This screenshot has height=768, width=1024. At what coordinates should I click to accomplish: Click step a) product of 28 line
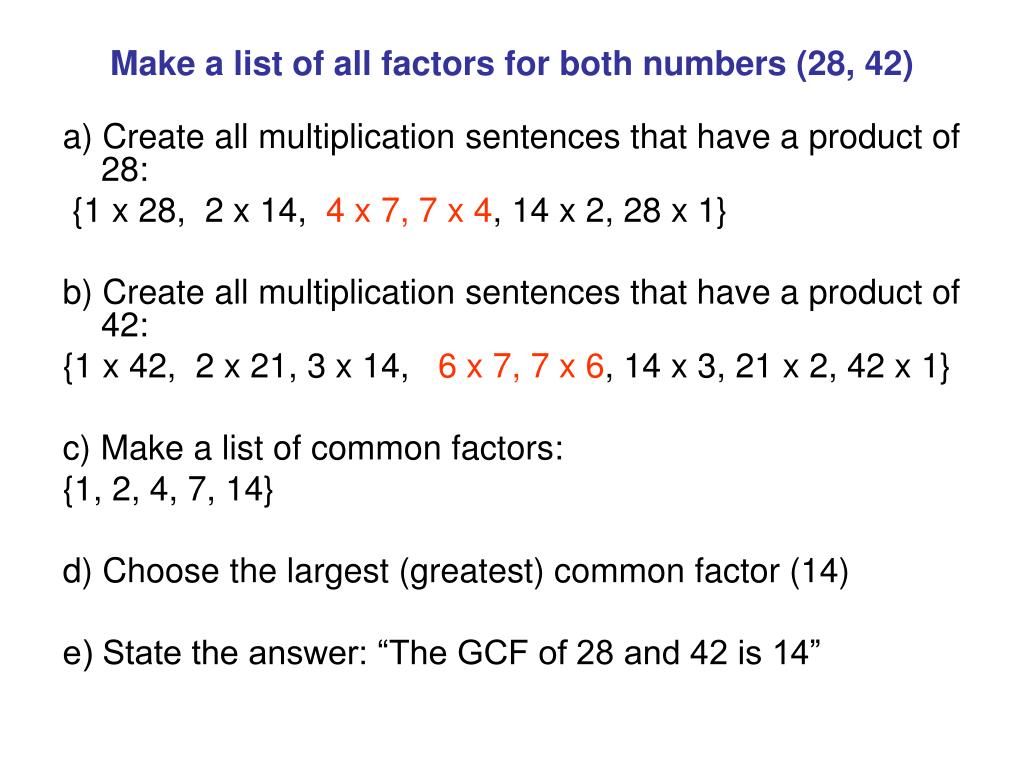[511, 153]
